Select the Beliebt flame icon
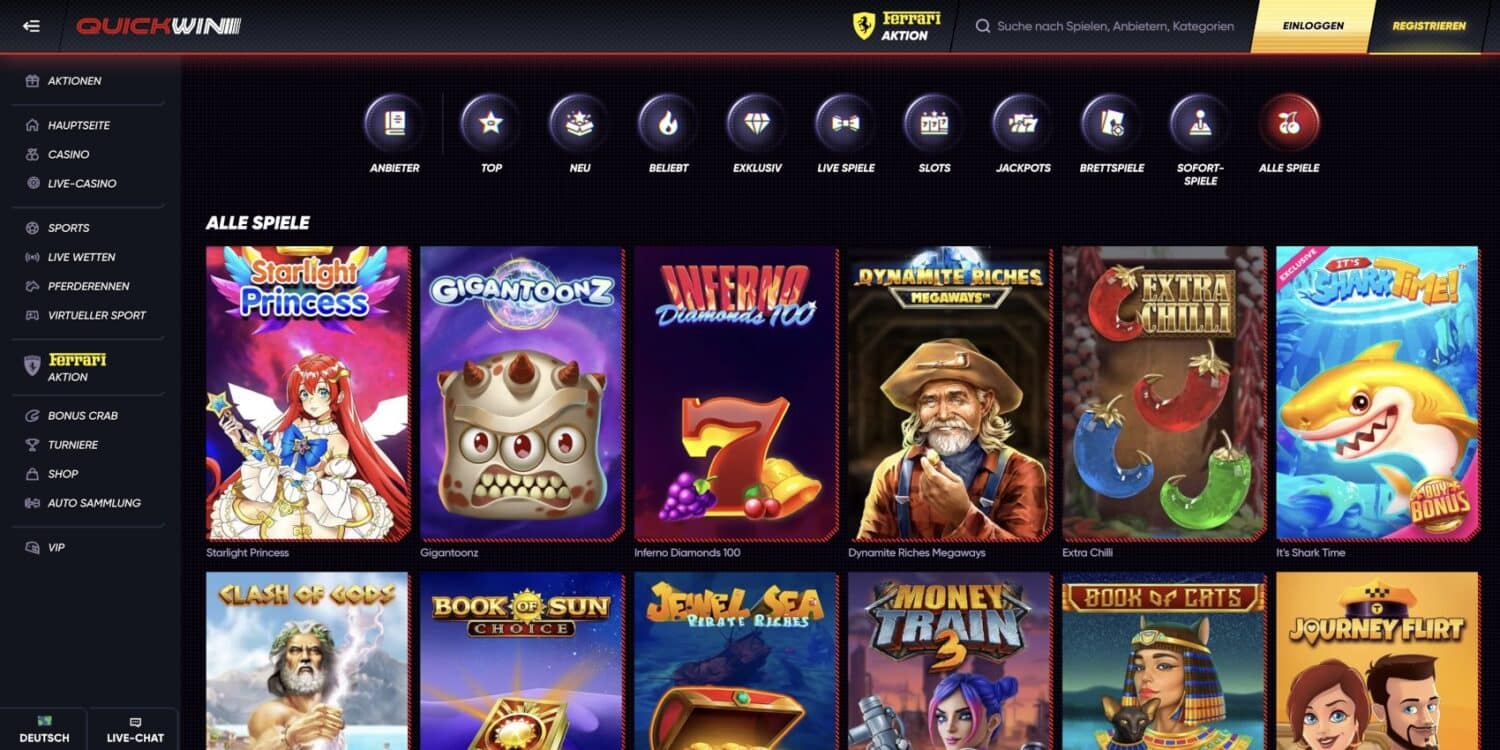 point(668,123)
